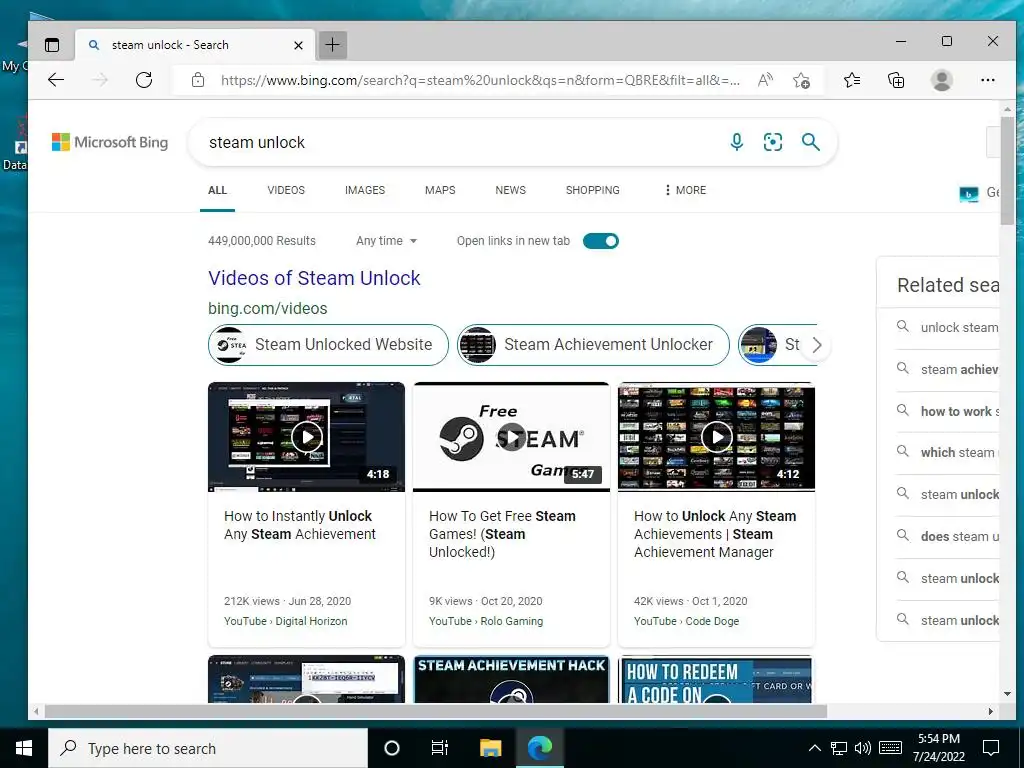Open Edge Settings and more menu
This screenshot has width=1024, height=768.
click(987, 80)
